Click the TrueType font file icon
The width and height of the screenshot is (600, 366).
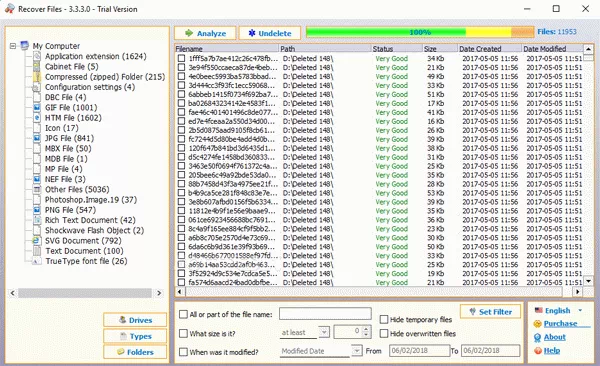pos(37,261)
